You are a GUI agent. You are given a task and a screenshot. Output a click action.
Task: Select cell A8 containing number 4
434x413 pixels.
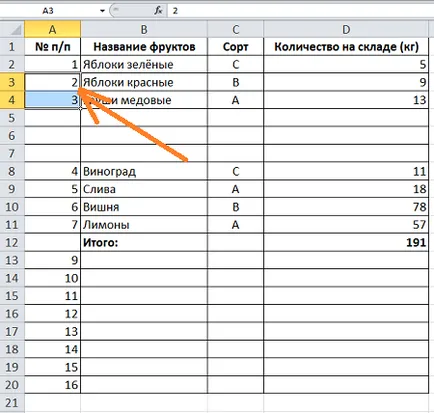pos(52,171)
